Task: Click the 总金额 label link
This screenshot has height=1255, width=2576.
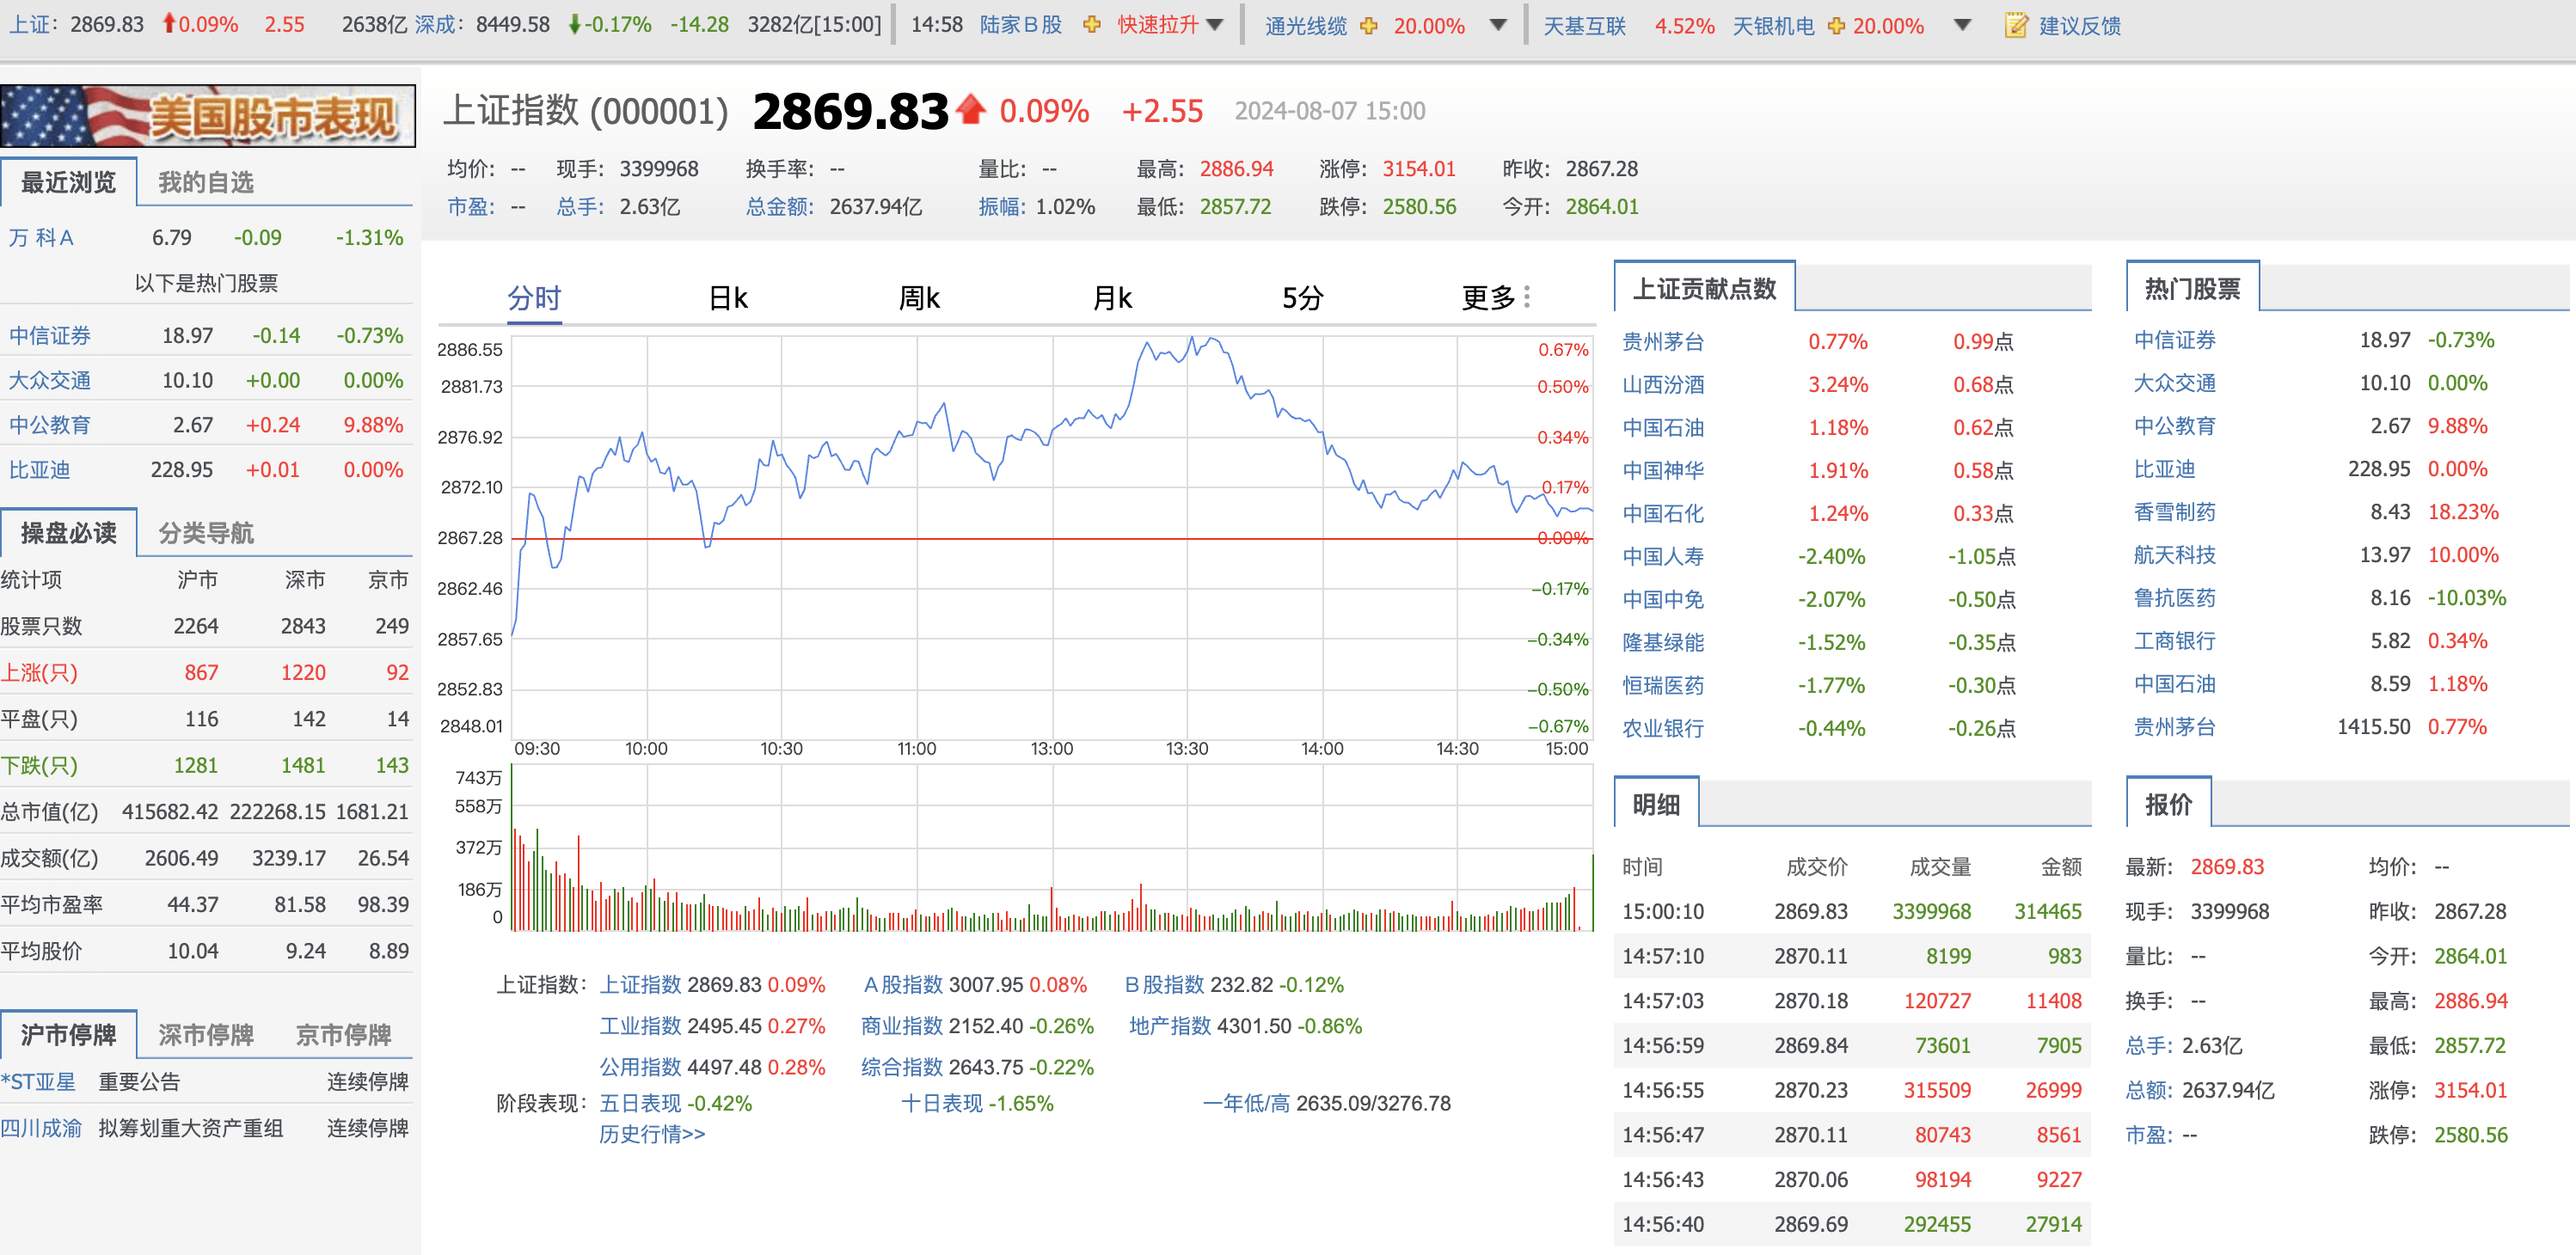Action: (780, 207)
